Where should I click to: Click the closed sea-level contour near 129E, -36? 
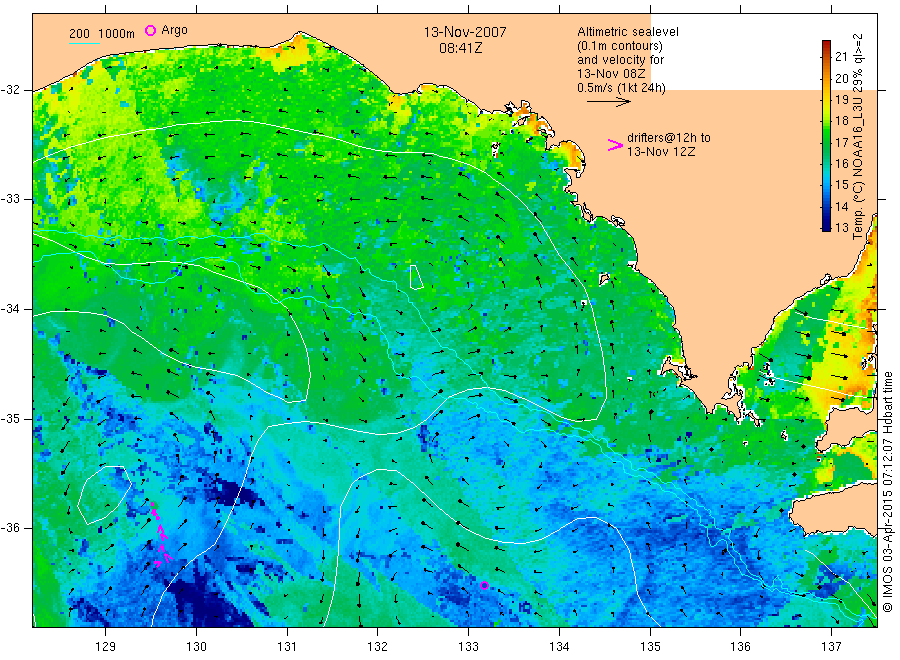point(104,495)
